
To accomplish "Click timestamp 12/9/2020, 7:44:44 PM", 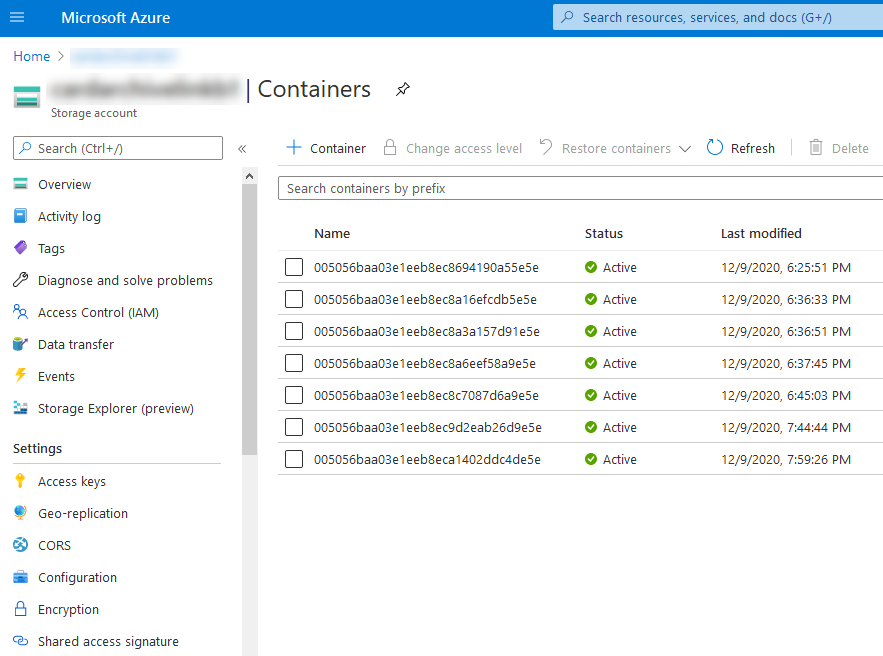I will [x=786, y=428].
